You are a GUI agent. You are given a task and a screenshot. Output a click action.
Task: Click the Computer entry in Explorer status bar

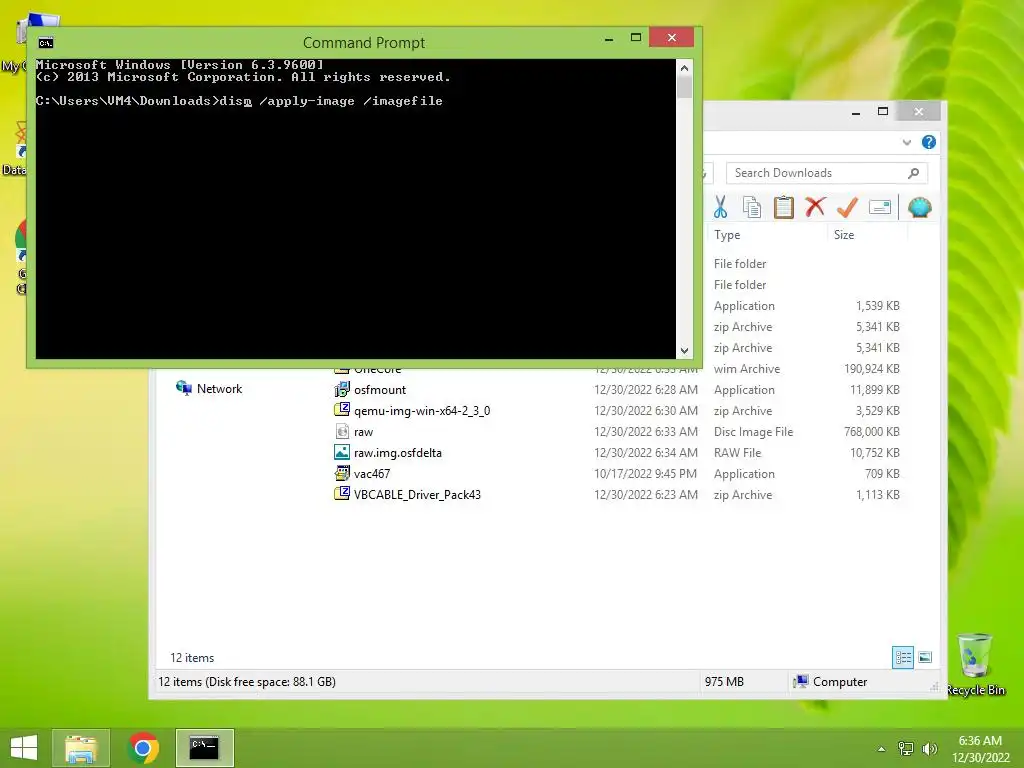tap(830, 682)
